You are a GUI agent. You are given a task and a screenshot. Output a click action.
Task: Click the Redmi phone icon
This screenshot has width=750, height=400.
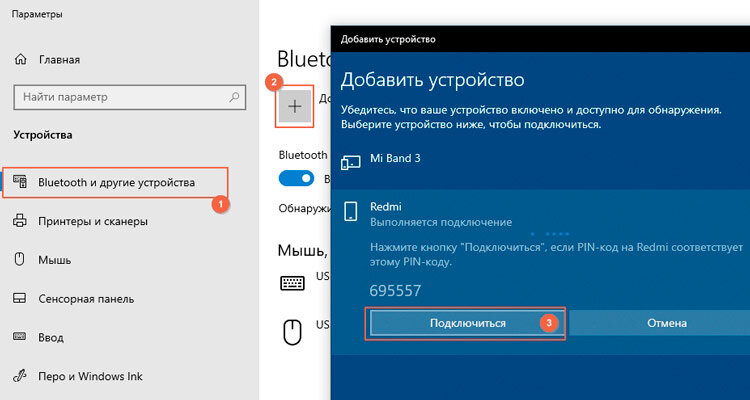click(351, 211)
